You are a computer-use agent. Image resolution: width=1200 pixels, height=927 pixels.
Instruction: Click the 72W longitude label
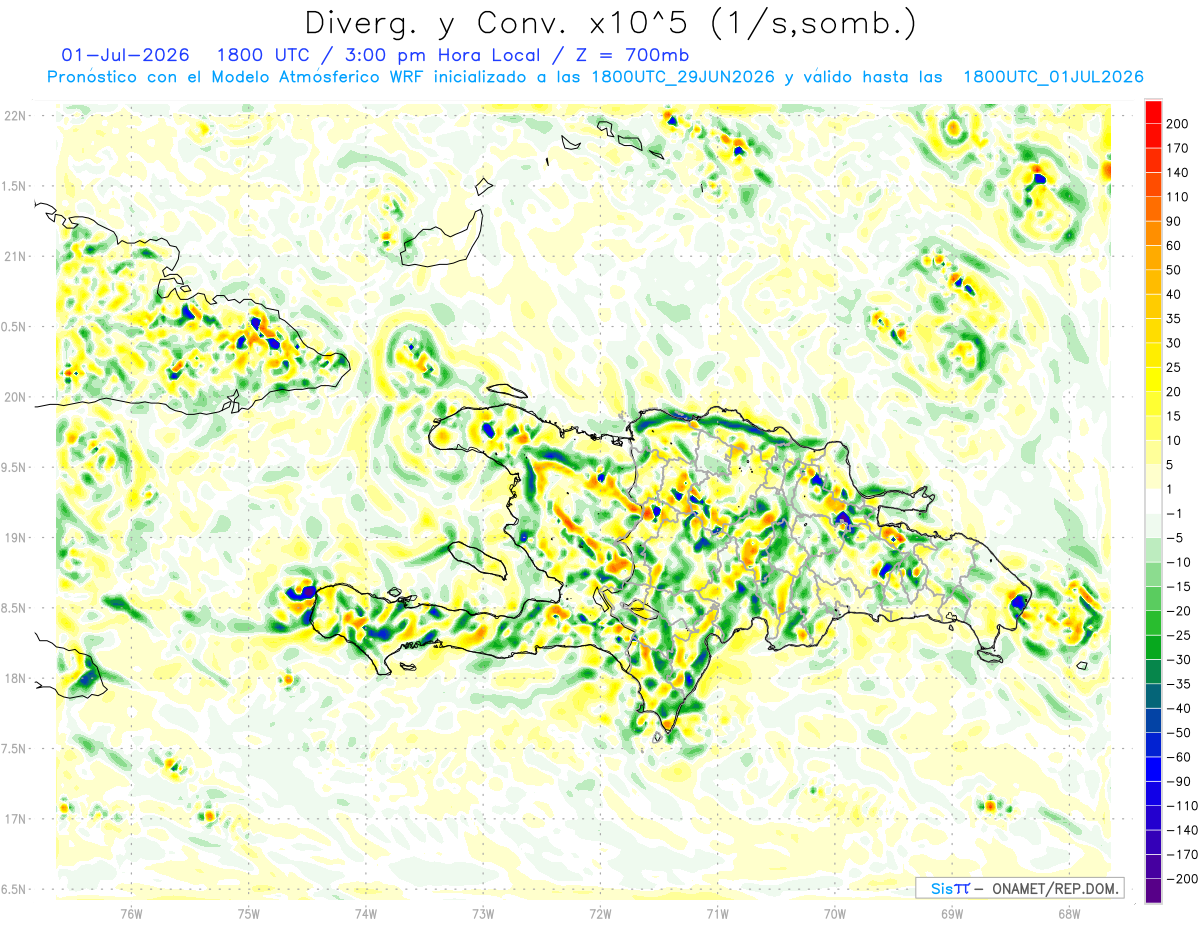point(600,913)
